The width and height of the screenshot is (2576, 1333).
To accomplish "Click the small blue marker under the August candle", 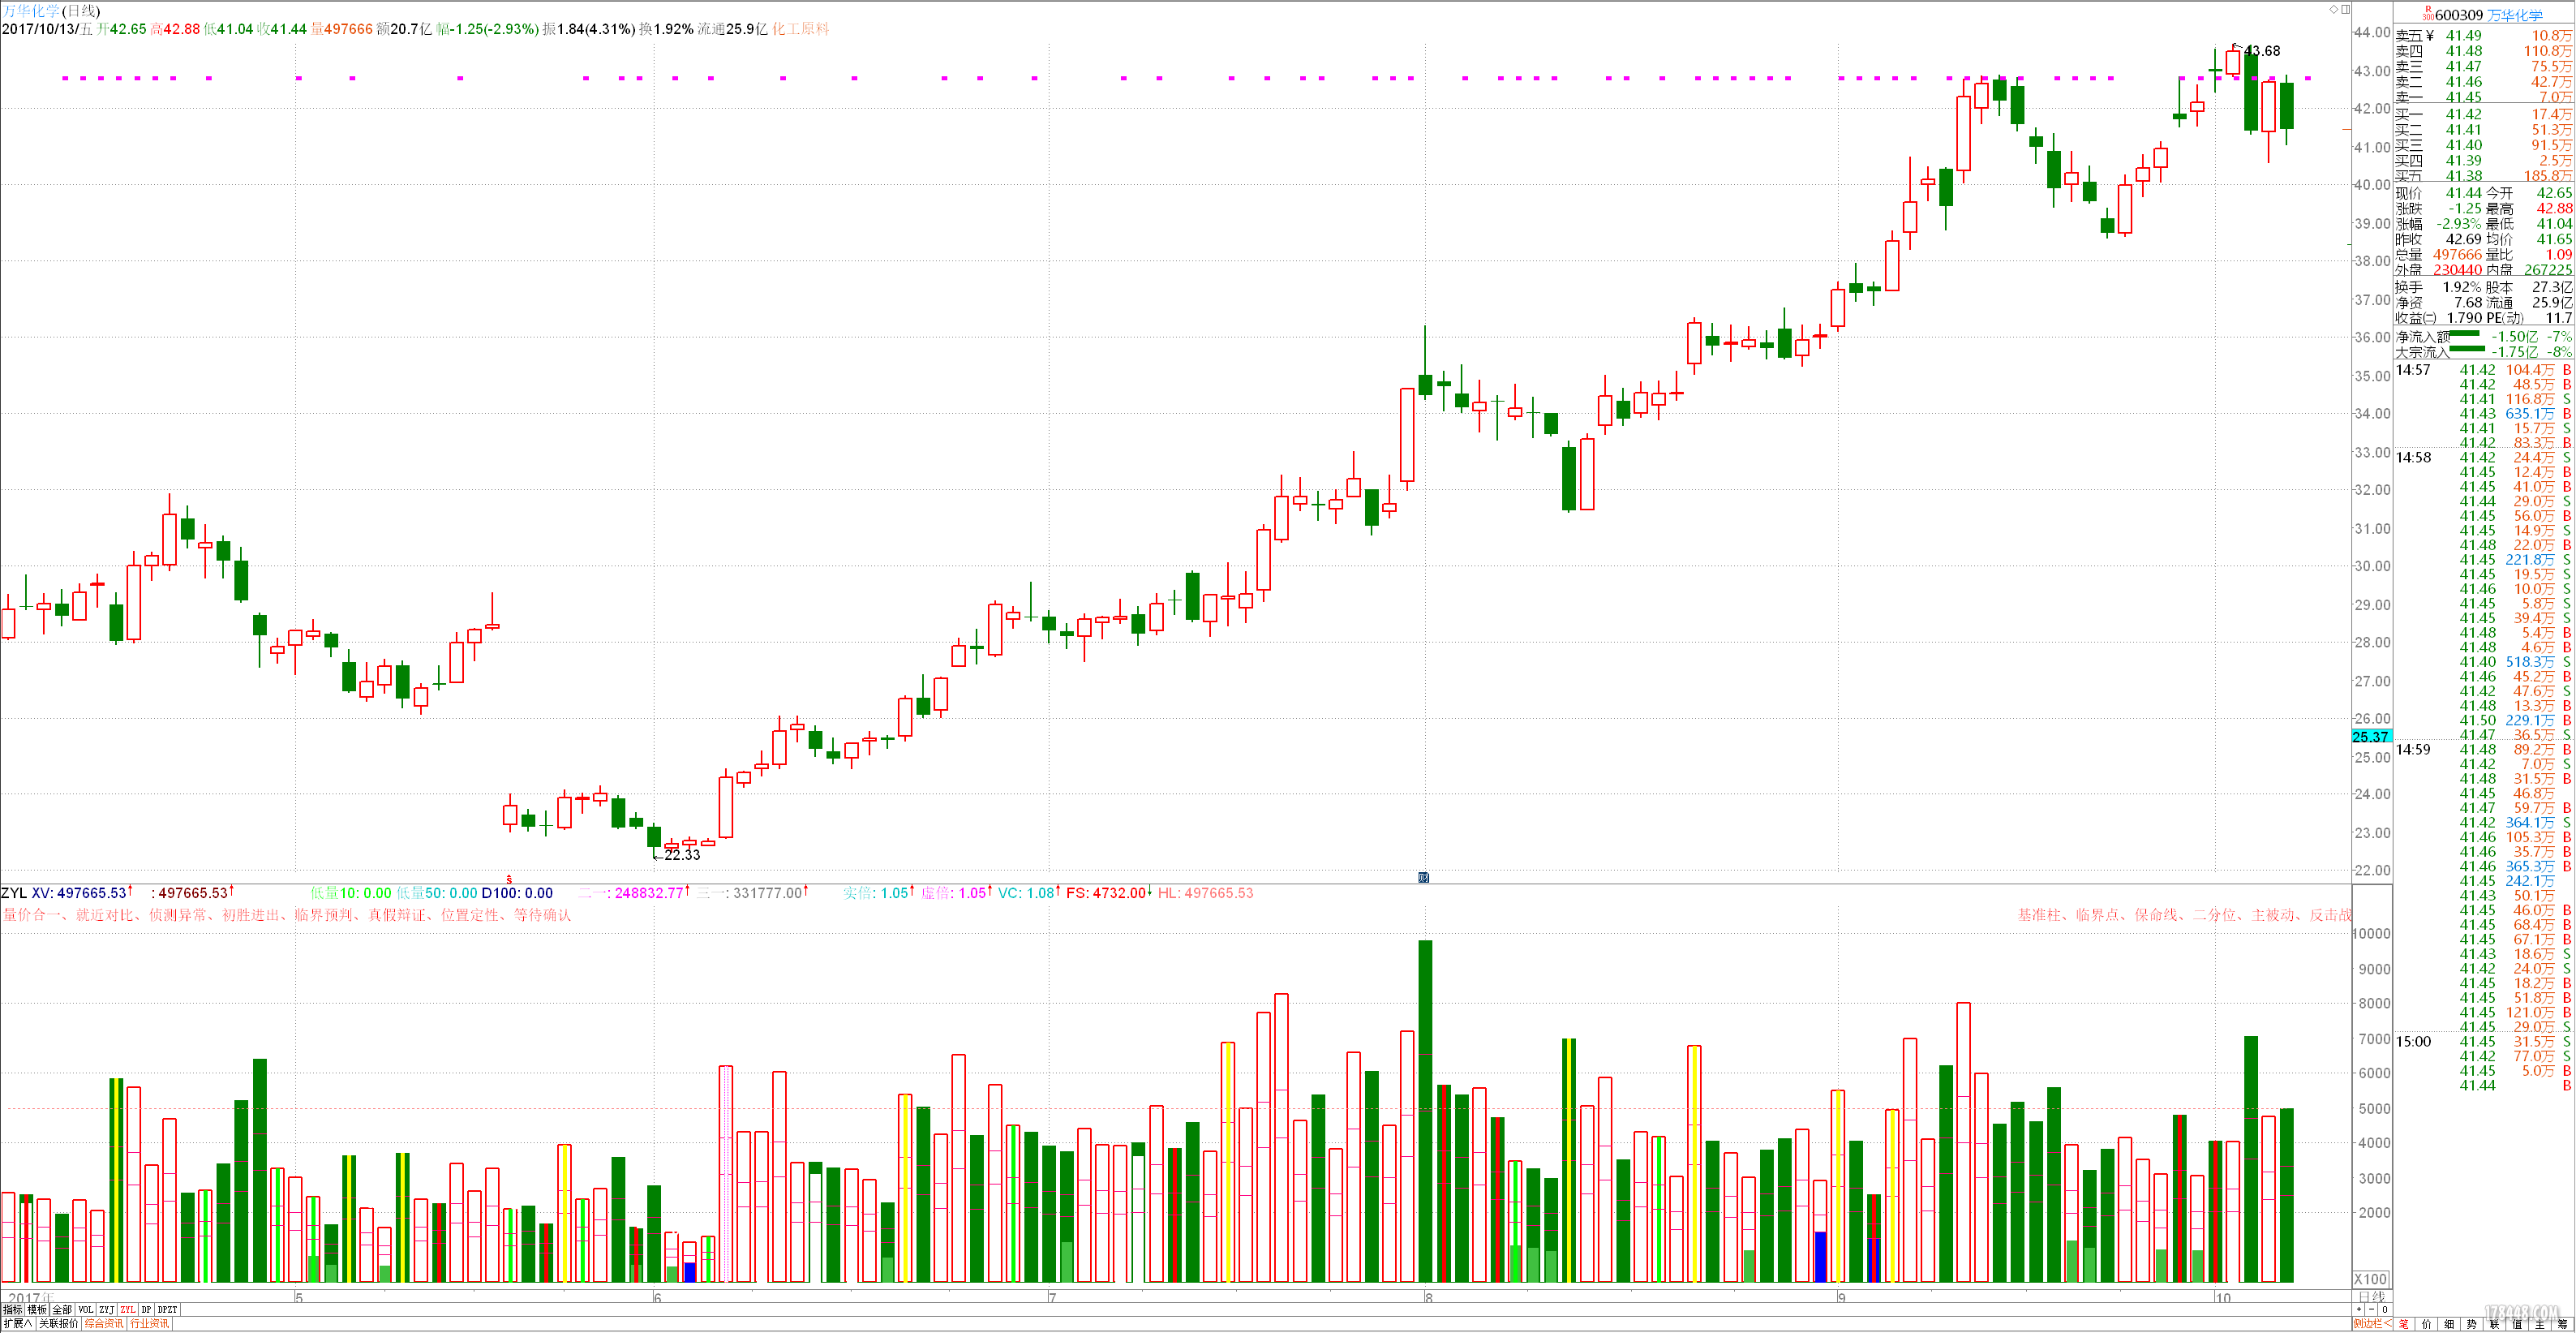I will (1423, 877).
